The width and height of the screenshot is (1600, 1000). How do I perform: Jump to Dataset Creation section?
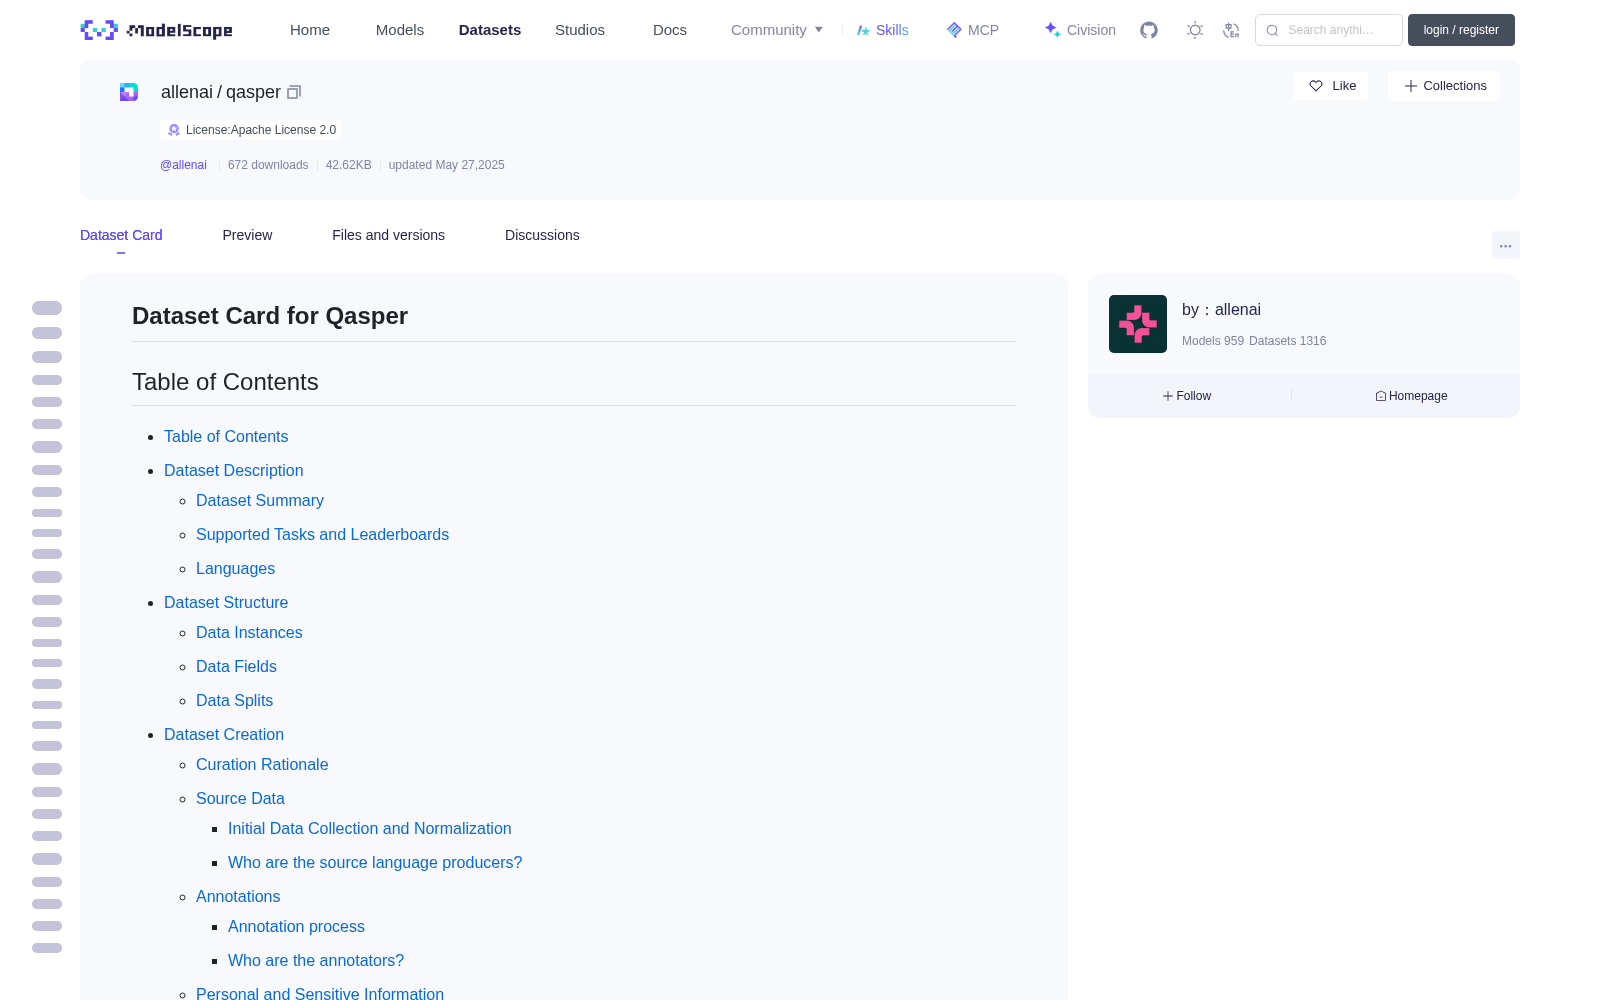[x=224, y=734]
